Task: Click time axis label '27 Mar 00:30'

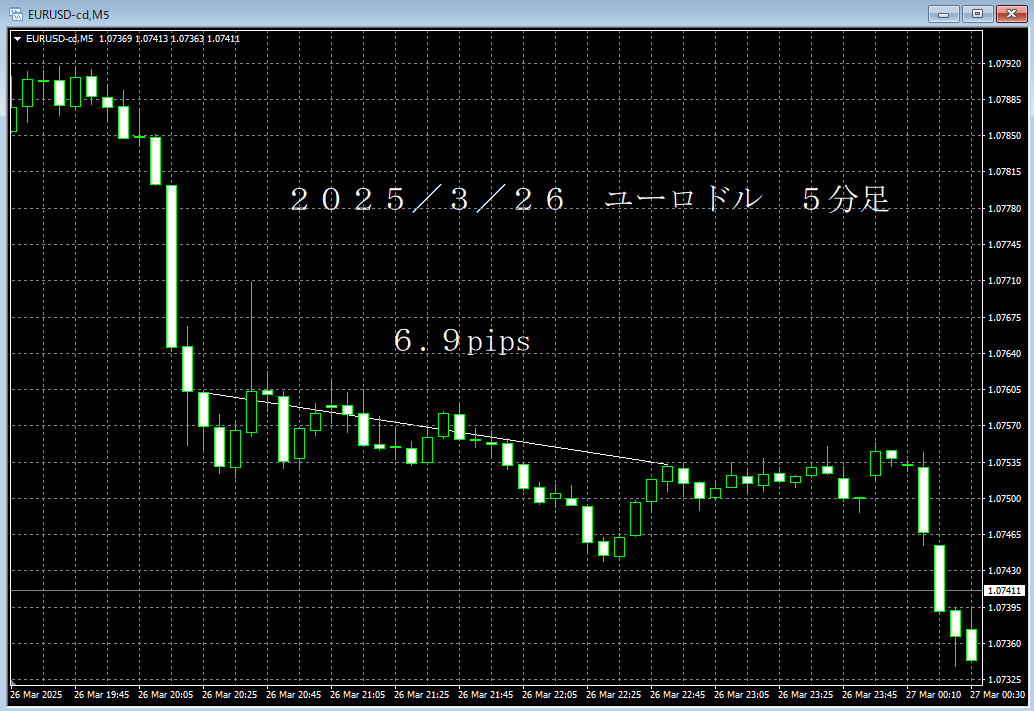Action: (x=997, y=695)
